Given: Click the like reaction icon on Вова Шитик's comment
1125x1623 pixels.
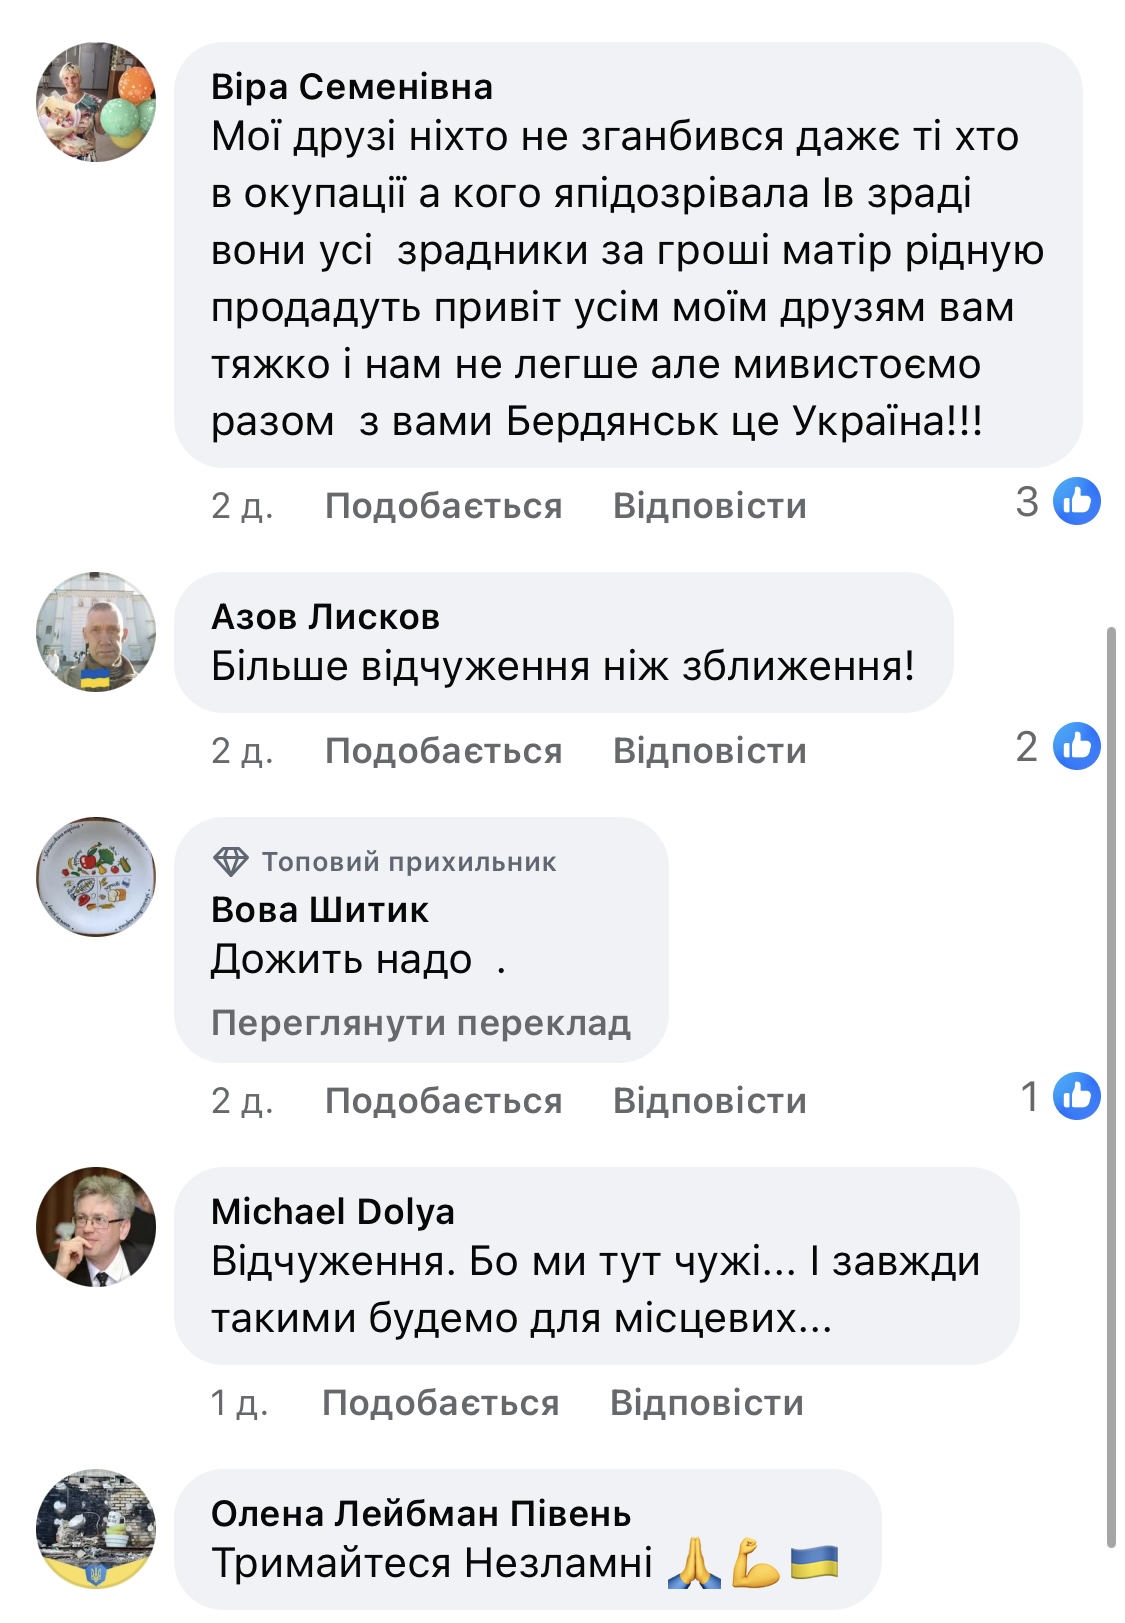Looking at the screenshot, I should click(x=1077, y=1097).
